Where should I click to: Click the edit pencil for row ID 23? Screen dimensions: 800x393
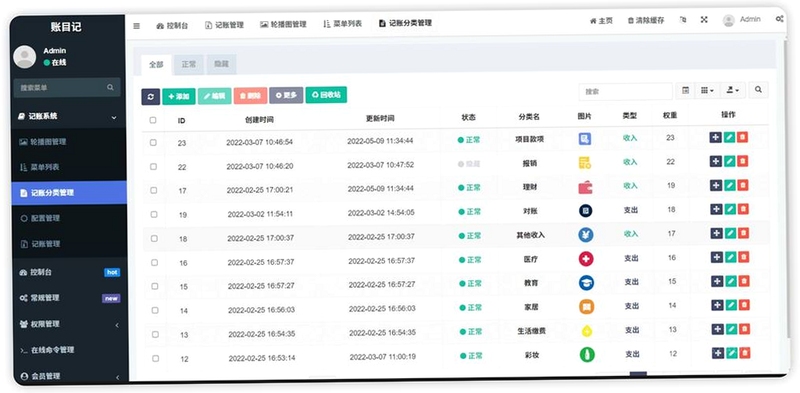[x=730, y=137]
